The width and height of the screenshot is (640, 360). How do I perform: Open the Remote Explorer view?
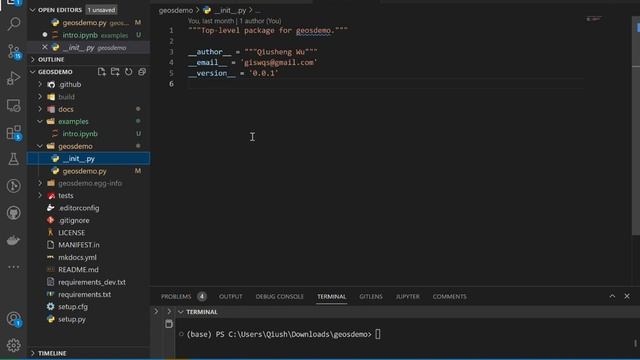[x=13, y=105]
